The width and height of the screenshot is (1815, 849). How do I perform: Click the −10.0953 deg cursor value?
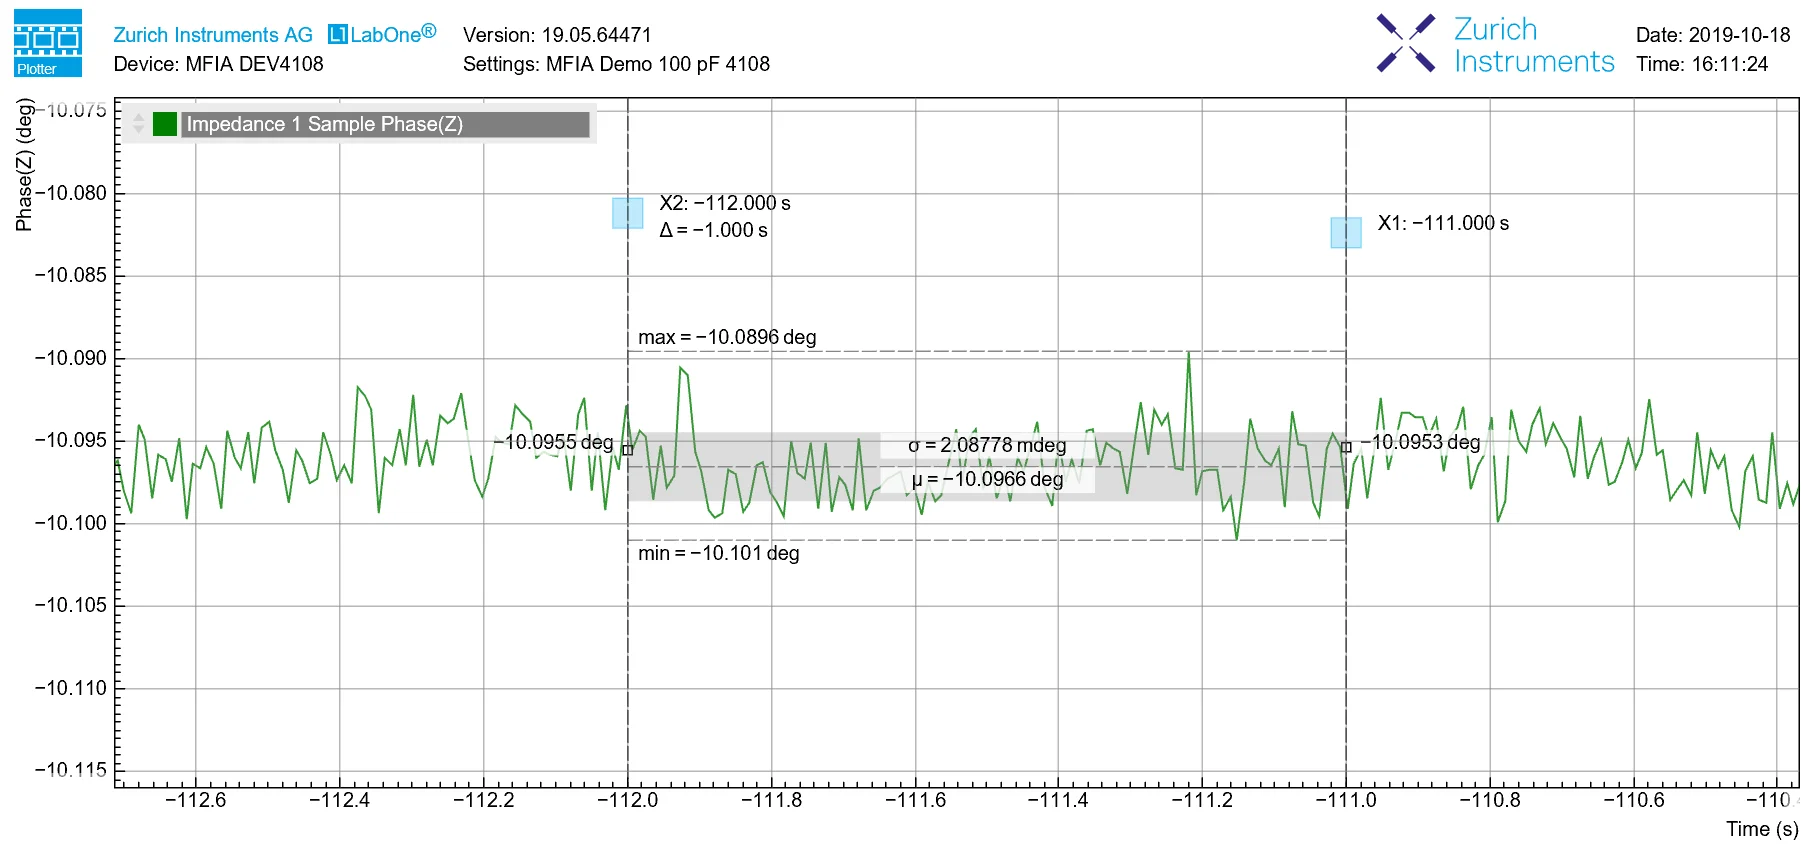(x=1420, y=442)
